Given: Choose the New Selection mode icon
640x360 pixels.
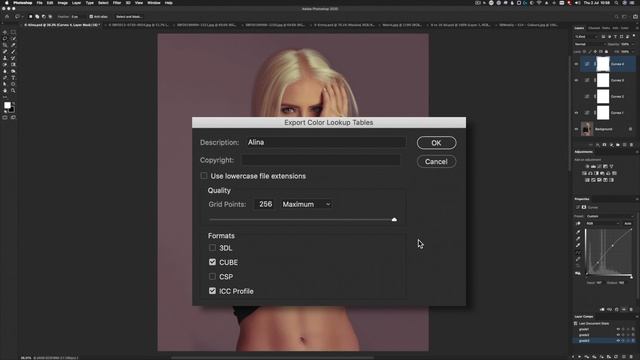Looking at the screenshot, I should point(30,17).
